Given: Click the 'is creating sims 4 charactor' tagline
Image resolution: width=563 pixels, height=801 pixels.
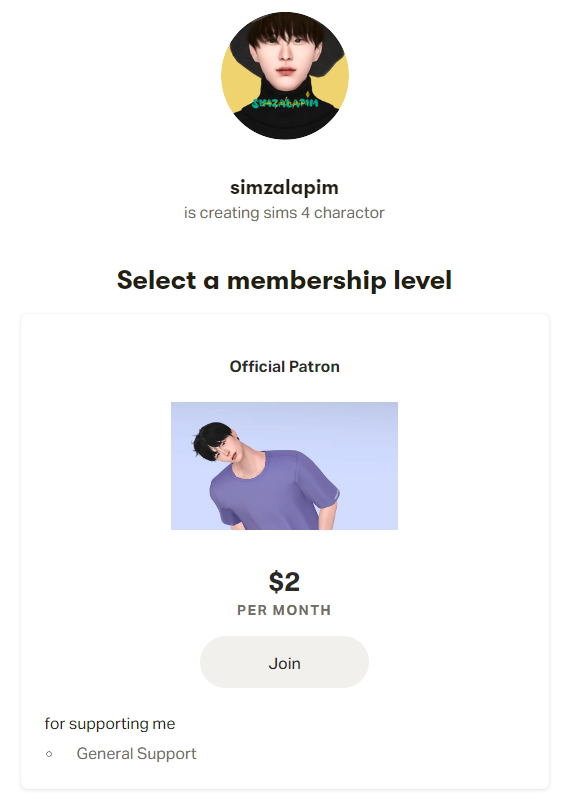Looking at the screenshot, I should (284, 213).
